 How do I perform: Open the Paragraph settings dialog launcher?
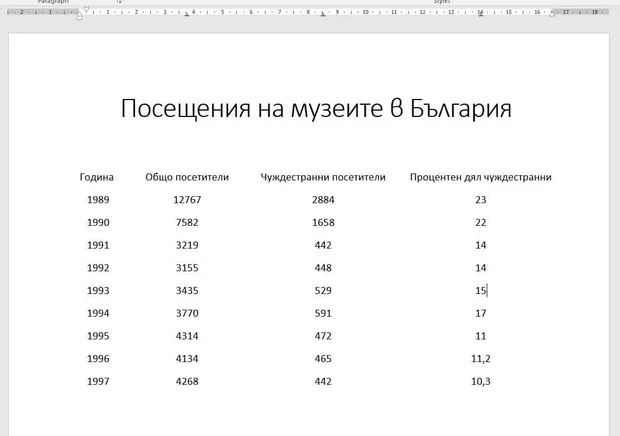pyautogui.click(x=119, y=2)
